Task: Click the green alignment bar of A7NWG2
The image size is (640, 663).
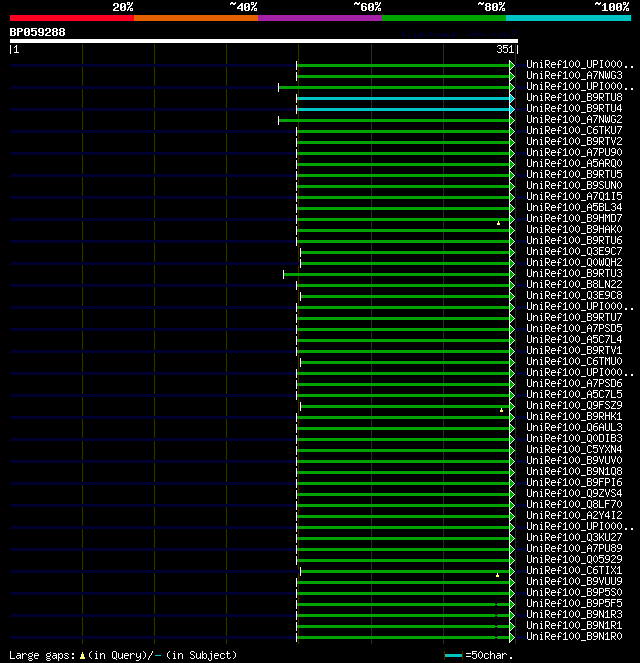Action: pos(394,121)
